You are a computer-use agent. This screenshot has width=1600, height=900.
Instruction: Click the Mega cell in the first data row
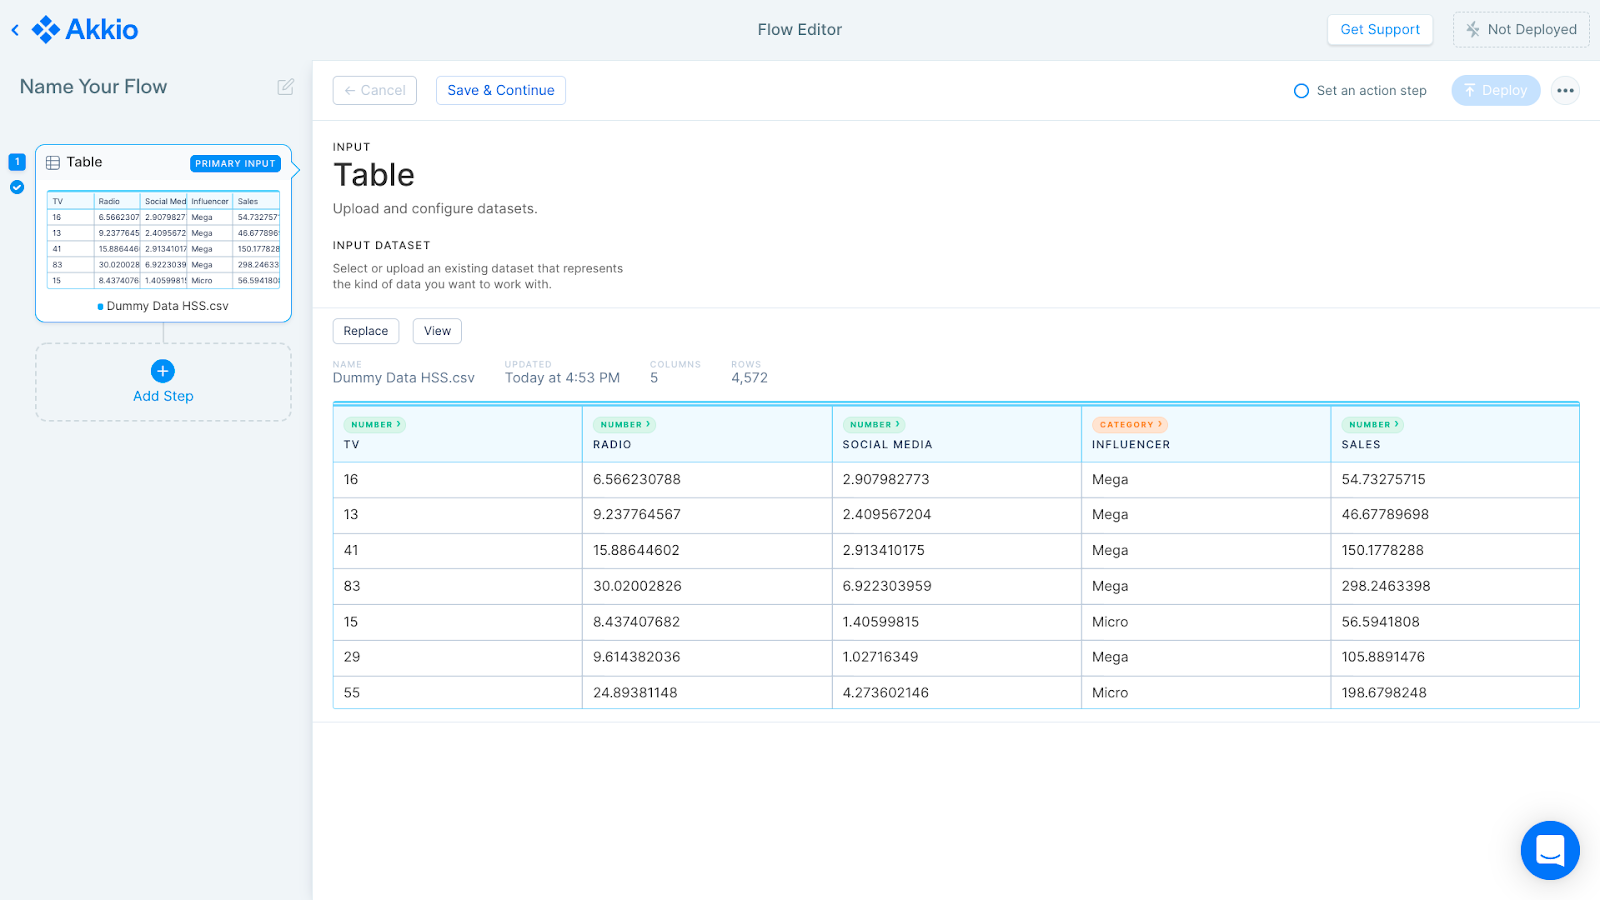pyautogui.click(x=1110, y=479)
